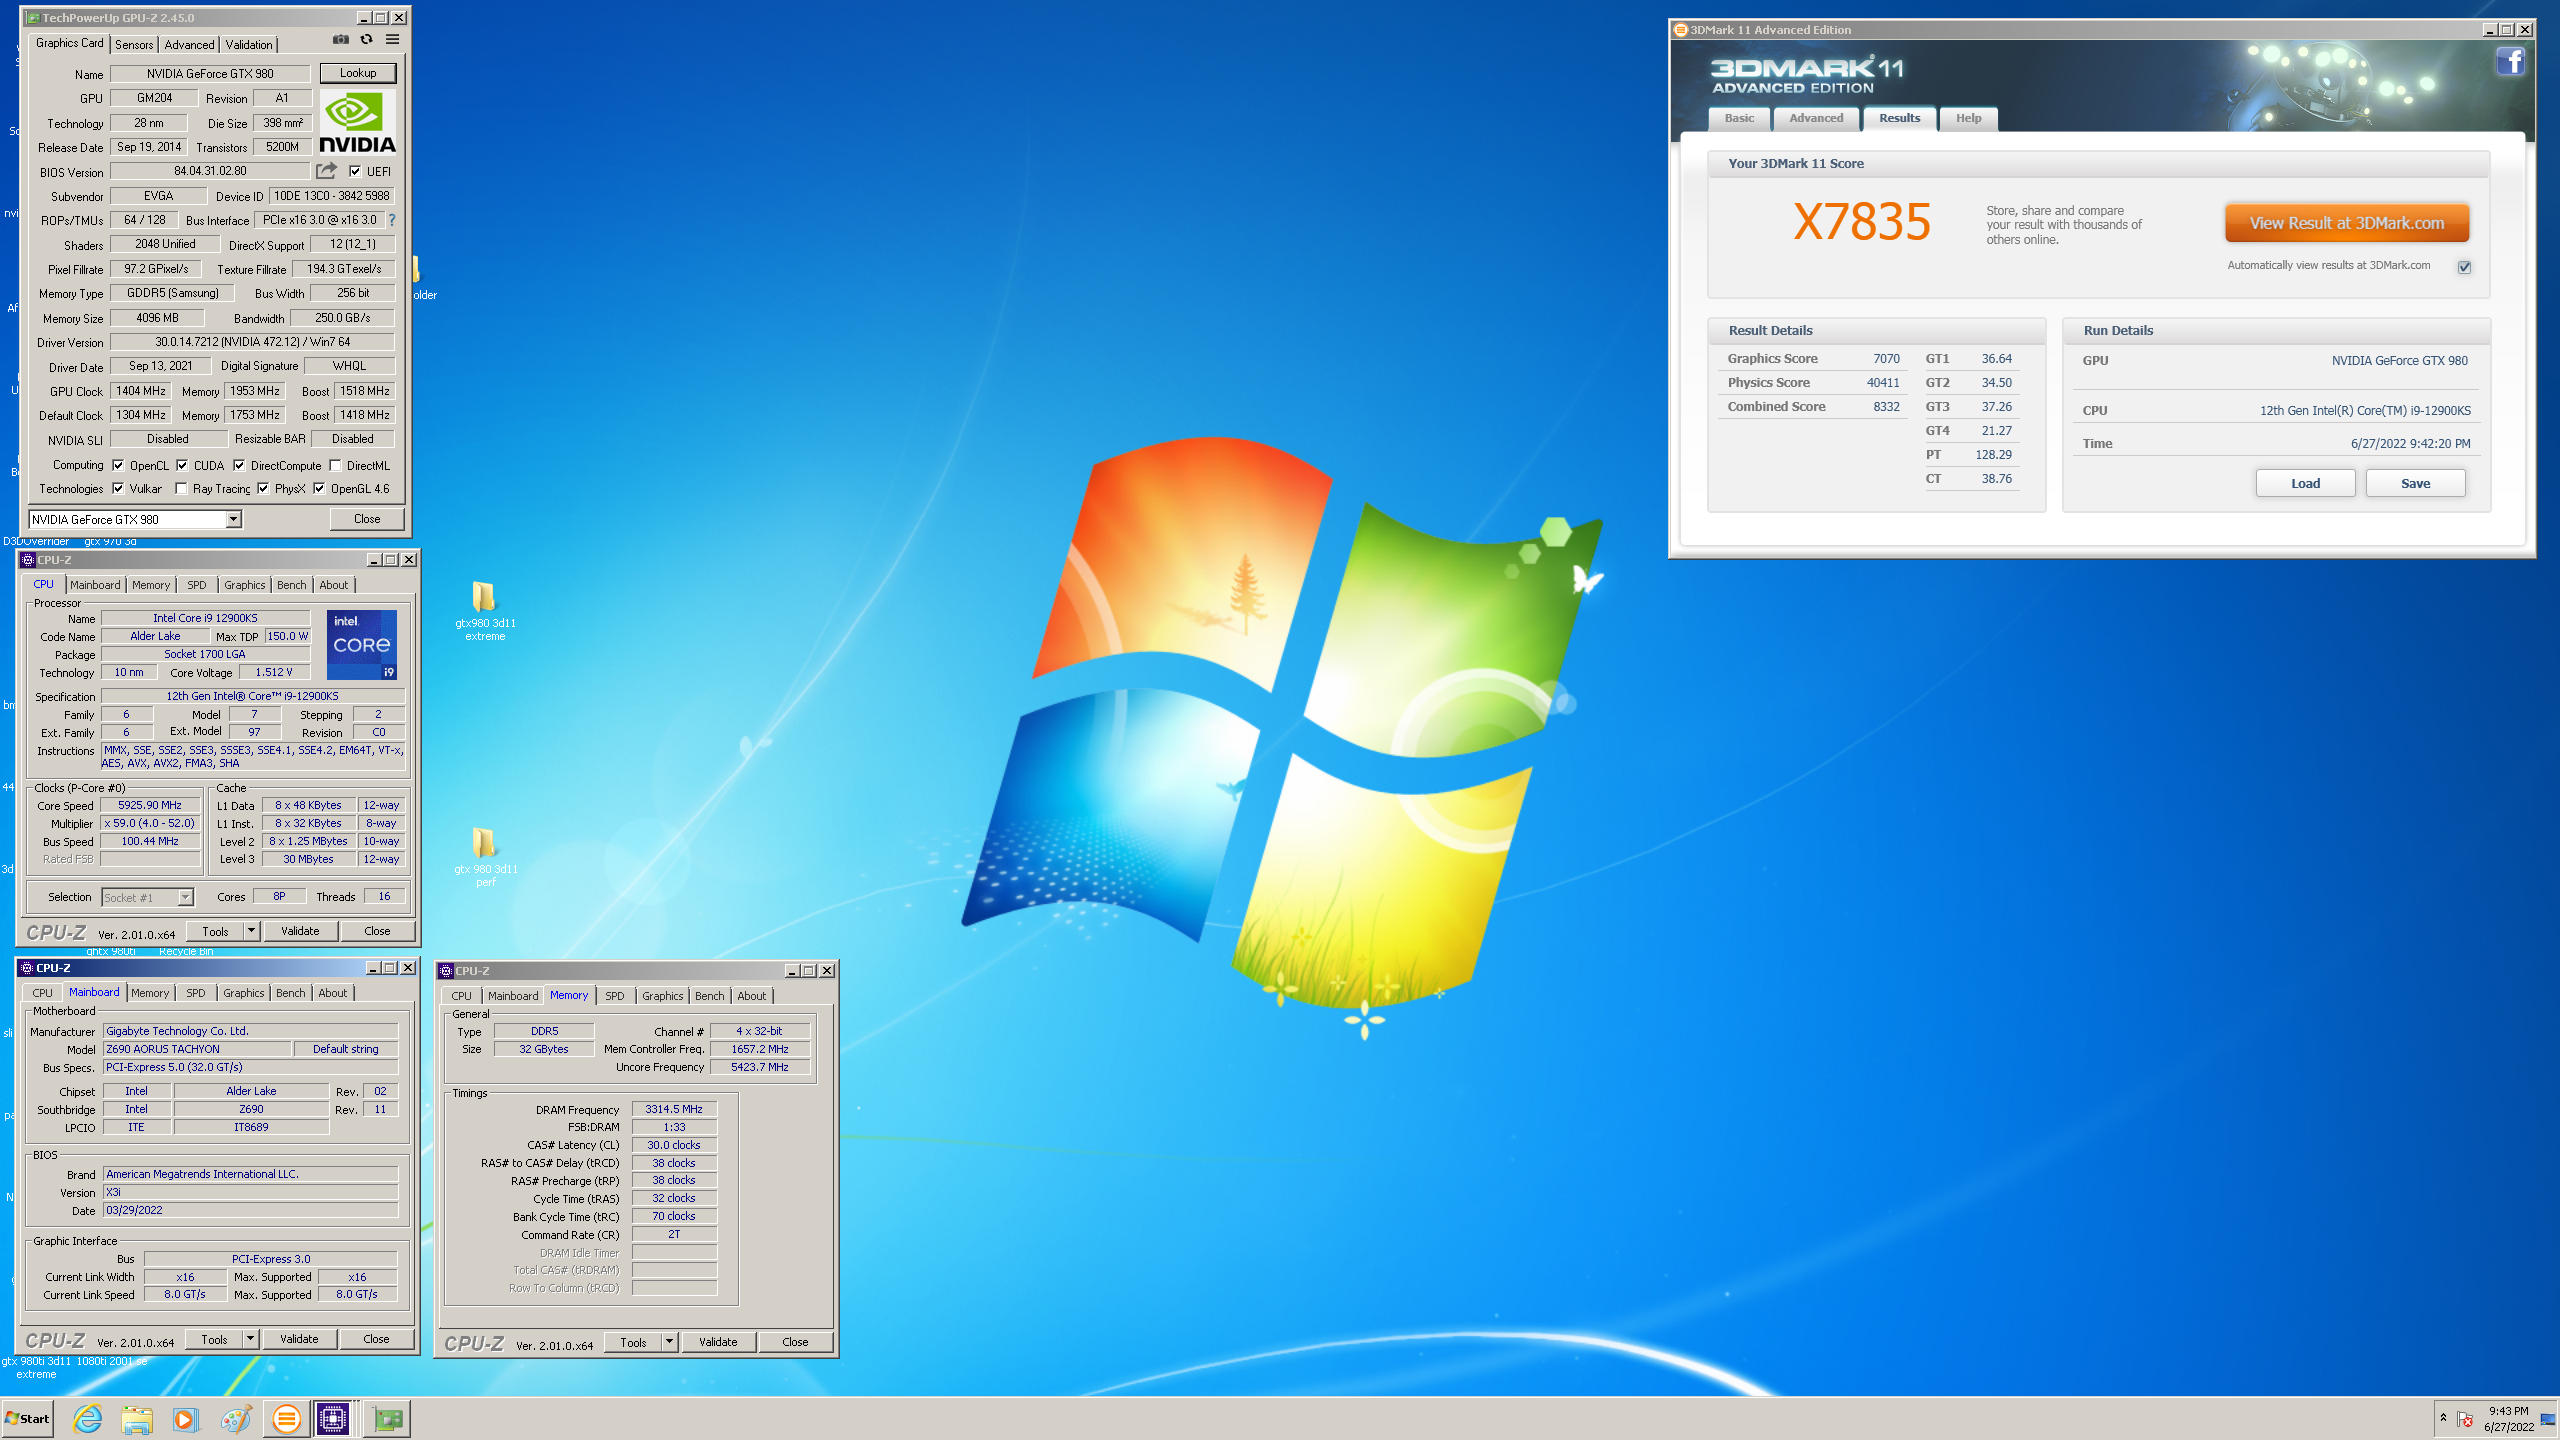Open the GPU-Z hamburger menu icon
Screen dimensions: 2560x1440
(x=393, y=40)
